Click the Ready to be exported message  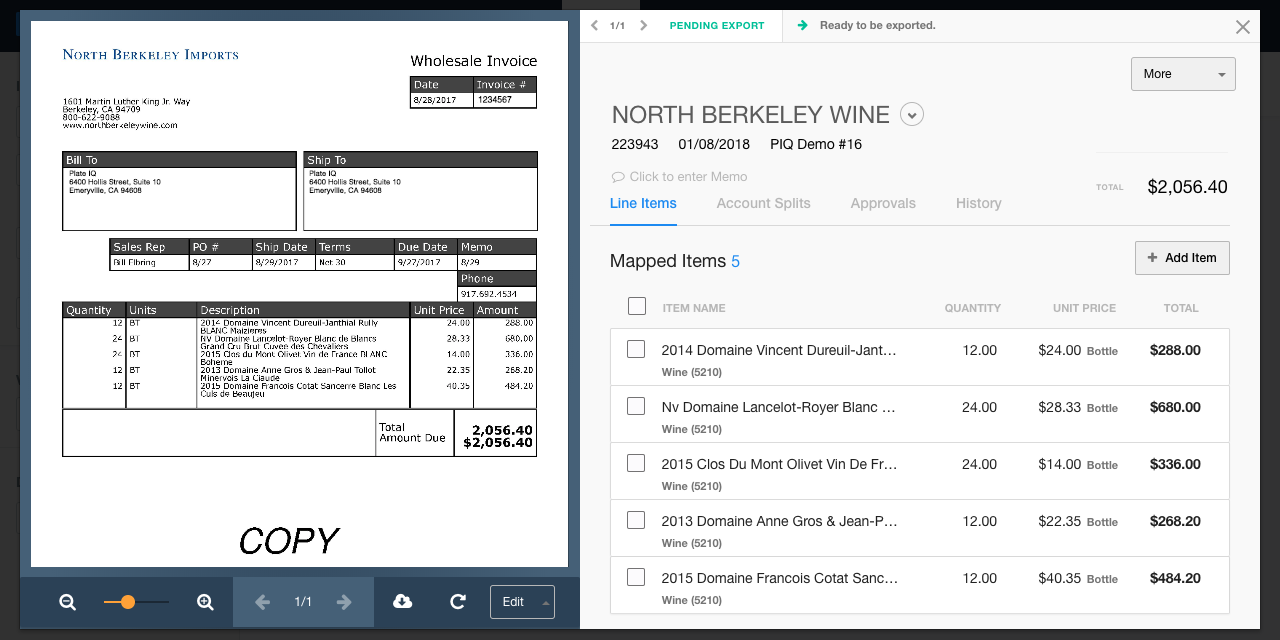pos(877,25)
